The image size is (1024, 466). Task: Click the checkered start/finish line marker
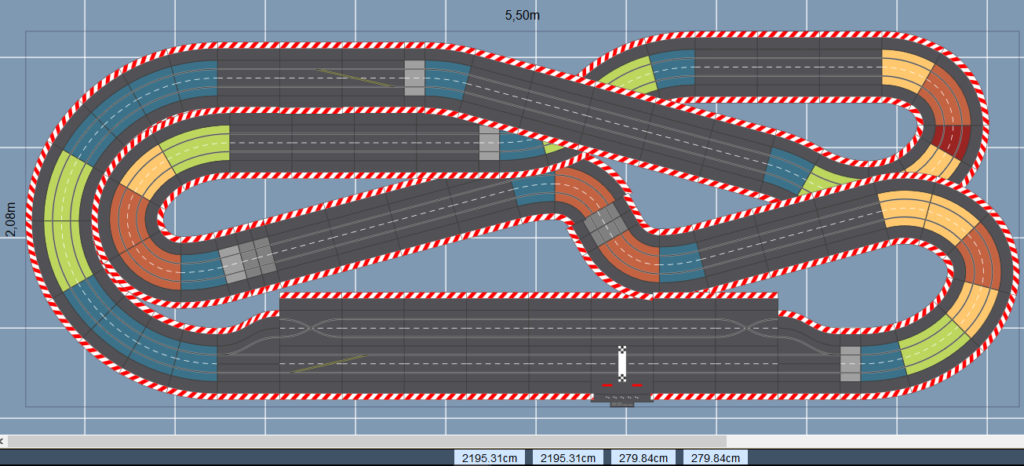[x=622, y=363]
